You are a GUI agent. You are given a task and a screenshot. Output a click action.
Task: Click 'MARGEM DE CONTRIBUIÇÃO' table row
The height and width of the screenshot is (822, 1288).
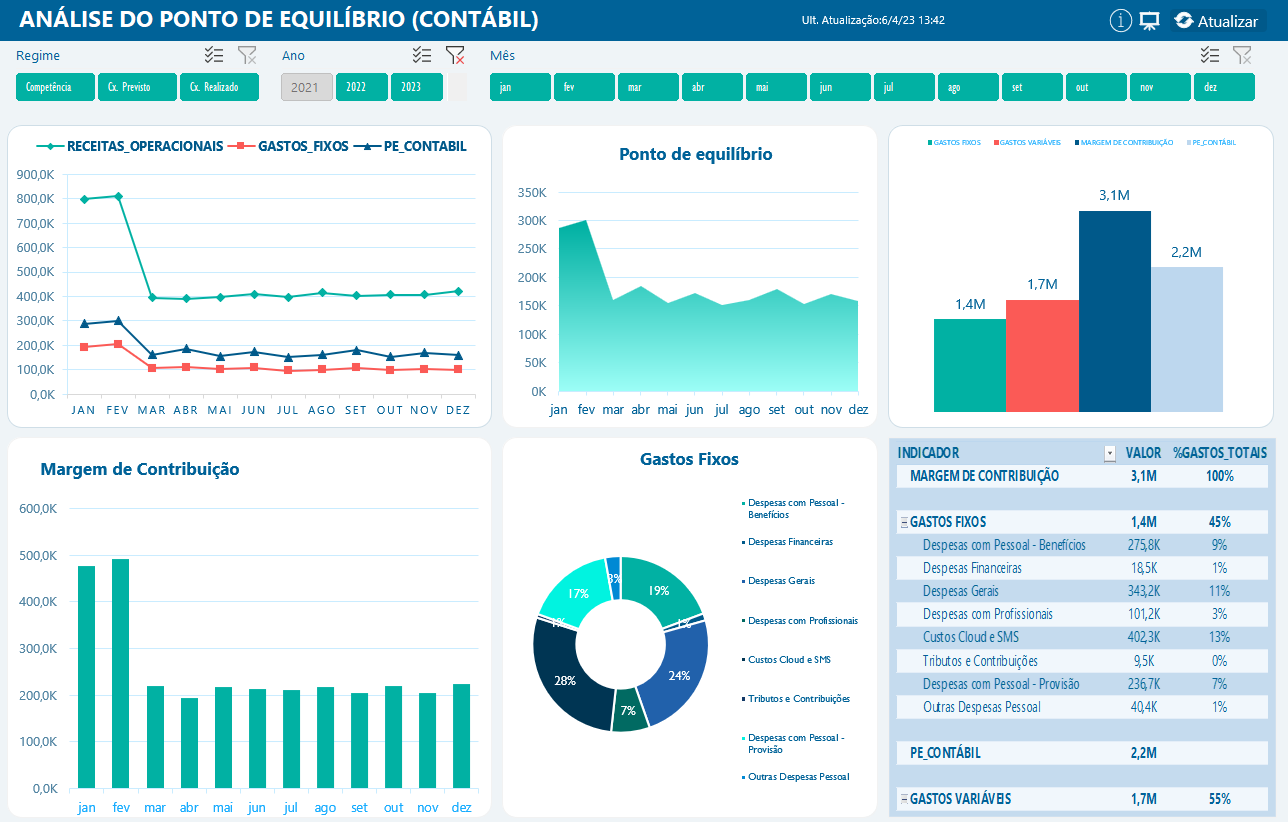tap(1082, 476)
